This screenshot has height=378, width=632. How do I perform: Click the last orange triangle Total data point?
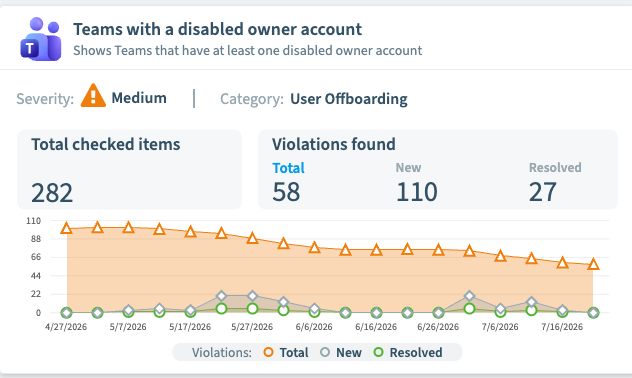tap(593, 264)
